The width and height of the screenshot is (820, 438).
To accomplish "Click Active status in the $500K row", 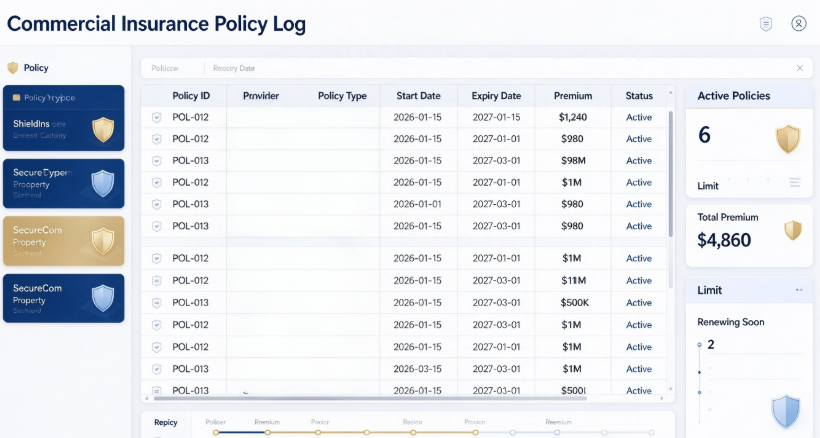I will point(639,303).
